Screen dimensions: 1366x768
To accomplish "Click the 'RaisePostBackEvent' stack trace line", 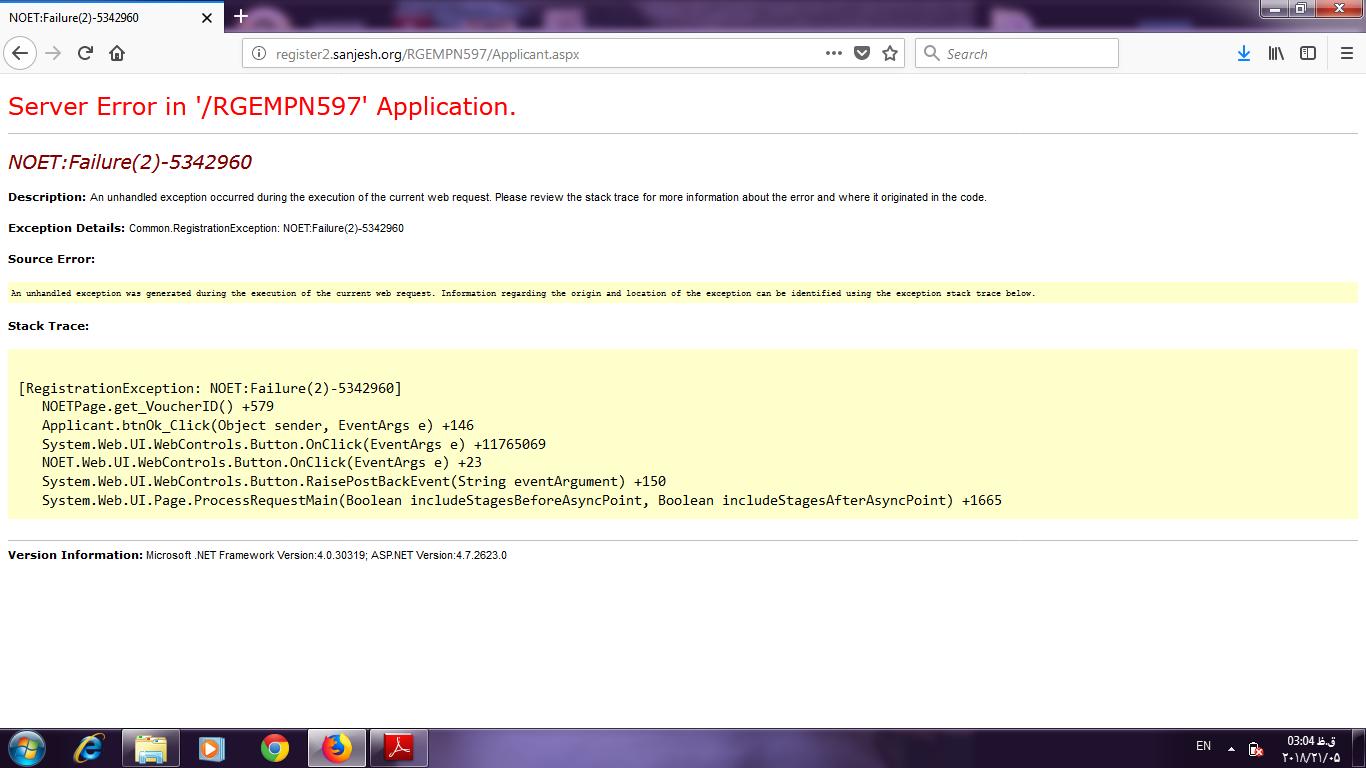I will 354,482.
